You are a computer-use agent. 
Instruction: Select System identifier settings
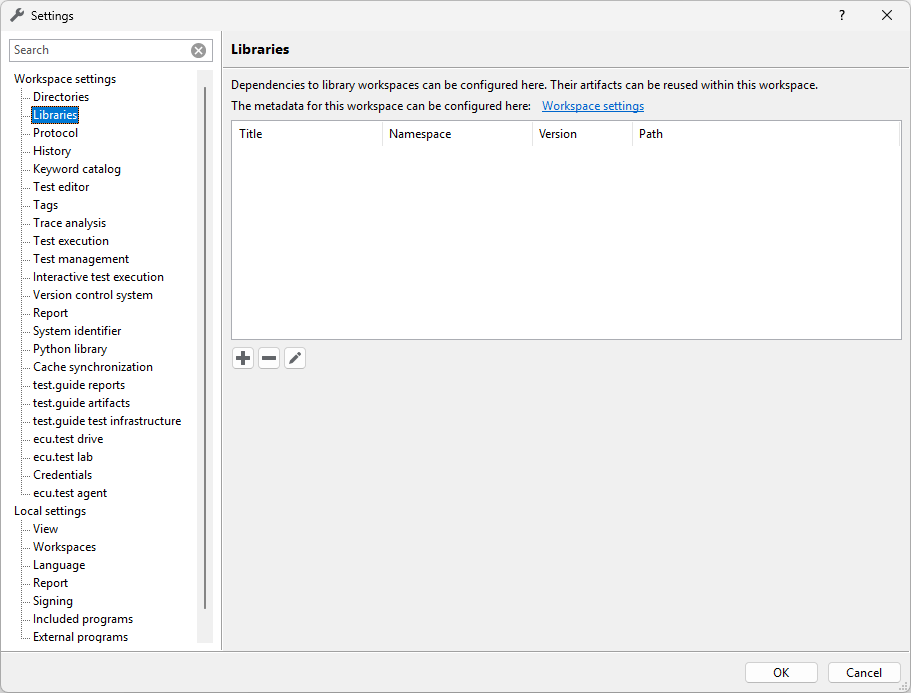pos(77,331)
